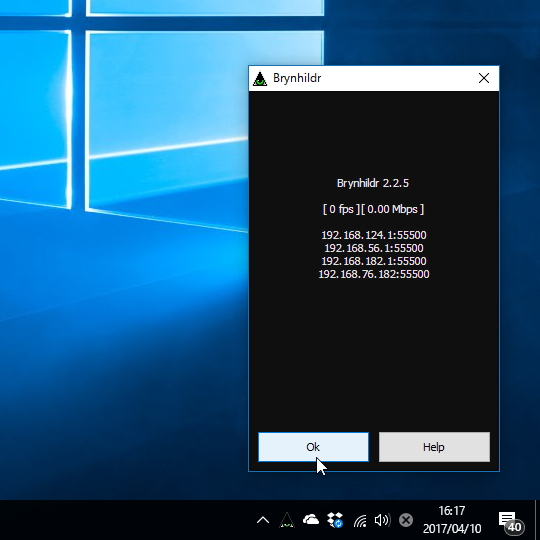This screenshot has width=540, height=540.
Task: Open Help in the Brynhildr dialog
Action: point(434,447)
